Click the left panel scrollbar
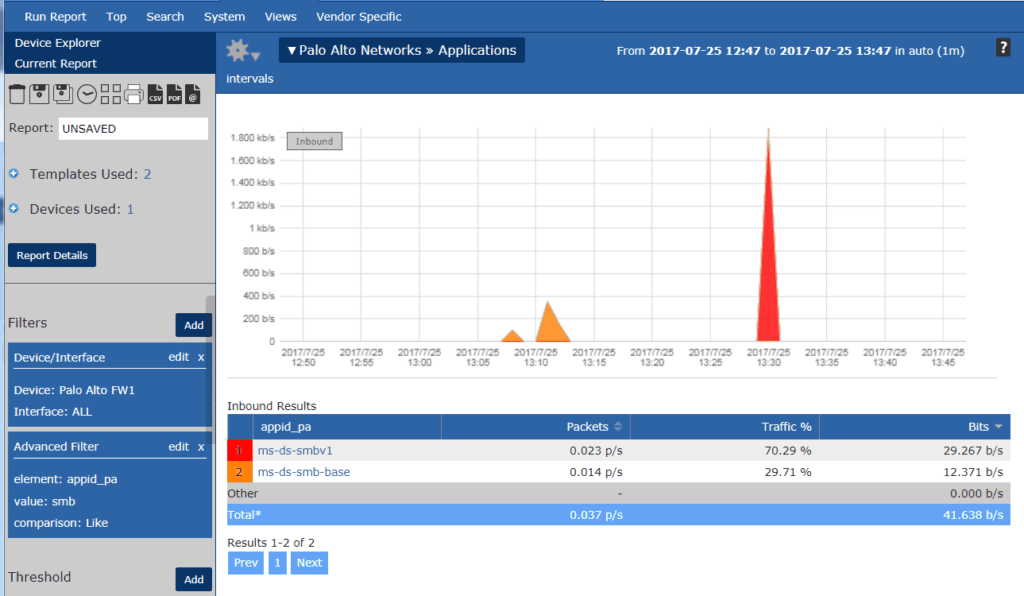Screen dimensions: 1024x596 (210, 372)
